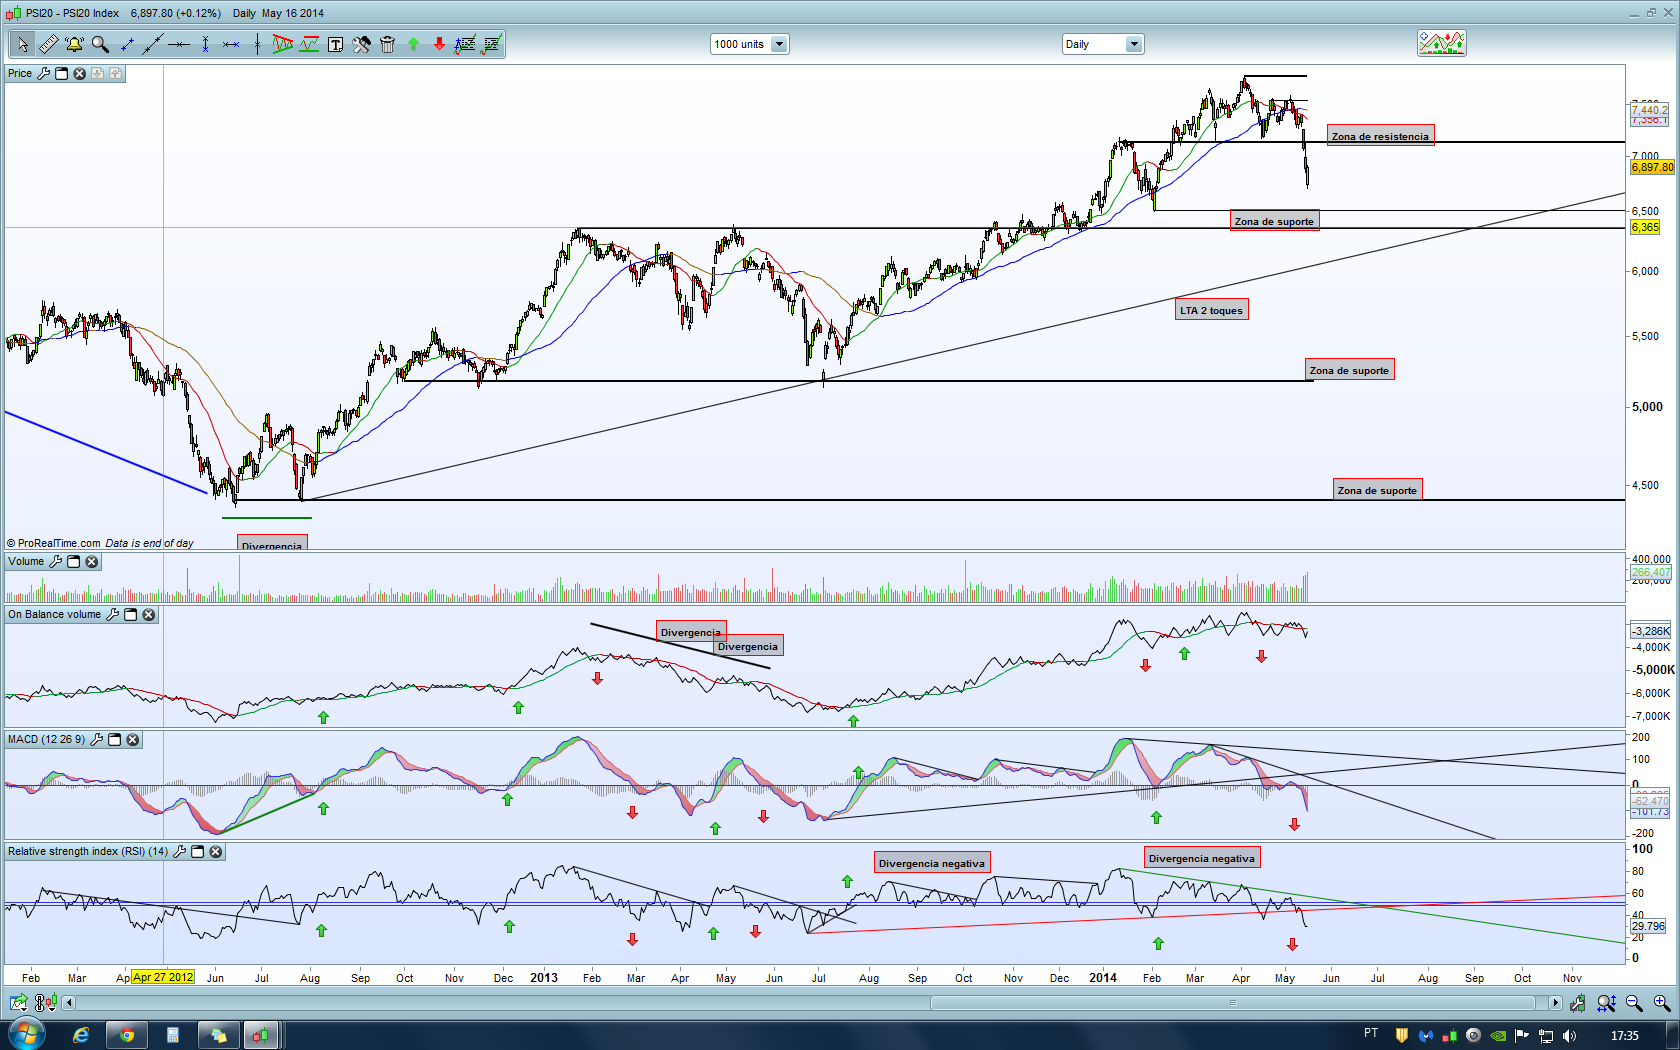
Task: Open the Daily timeframe dropdown
Action: (1102, 44)
